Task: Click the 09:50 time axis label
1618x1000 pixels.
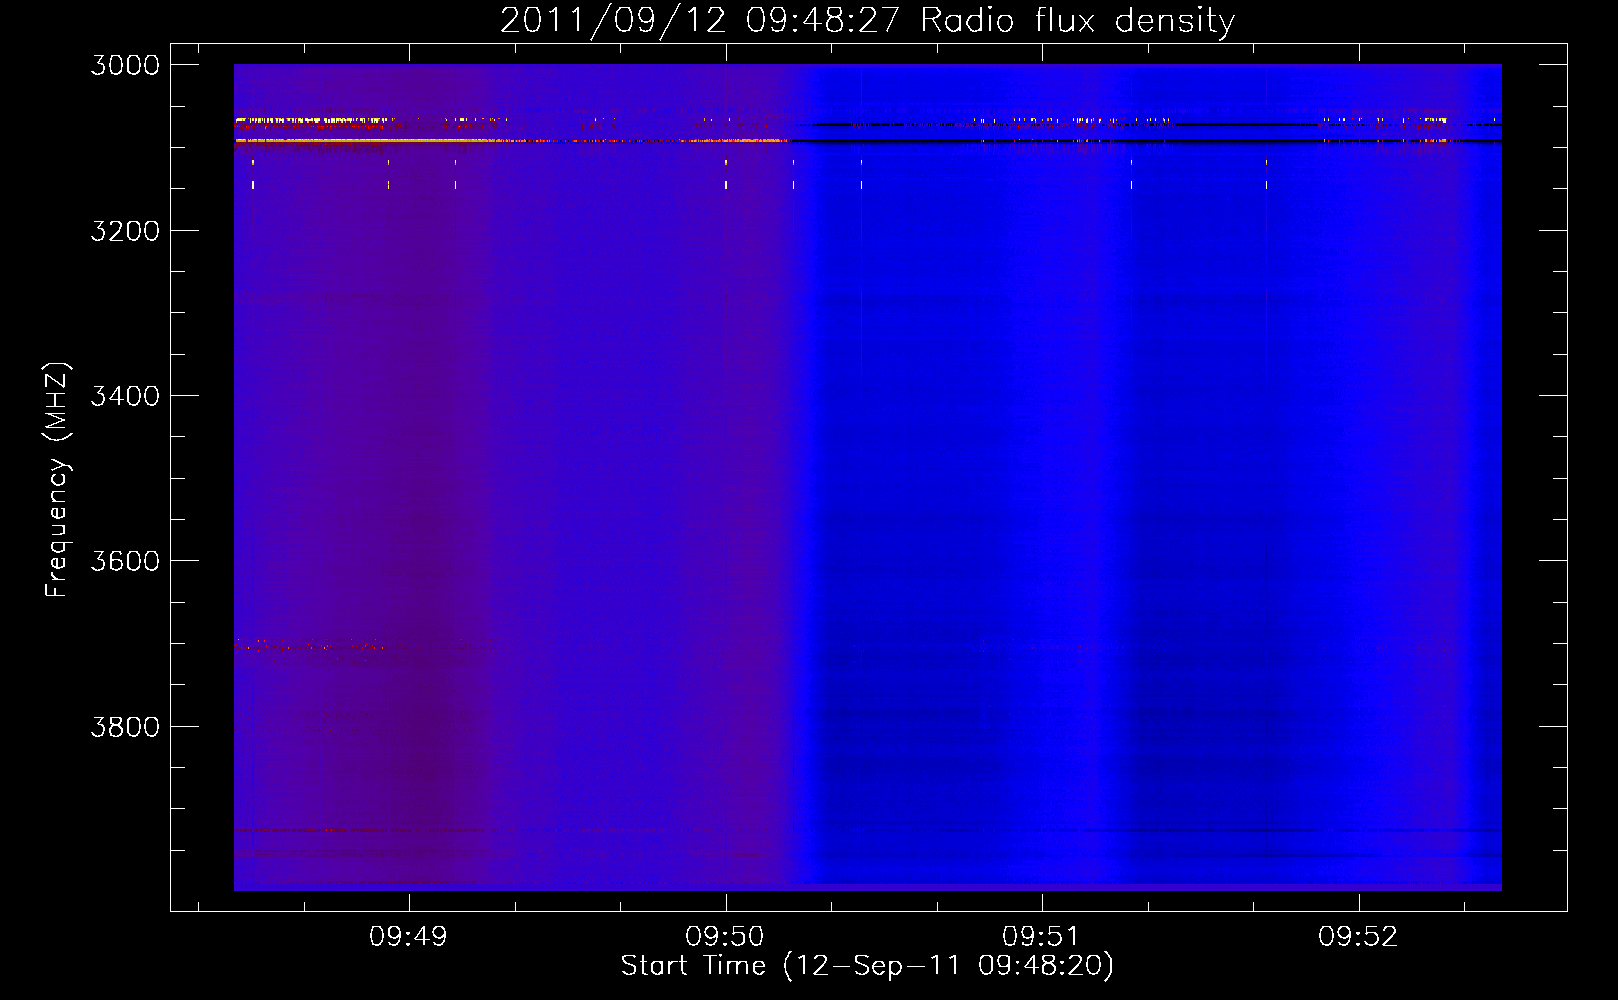Action: click(724, 937)
